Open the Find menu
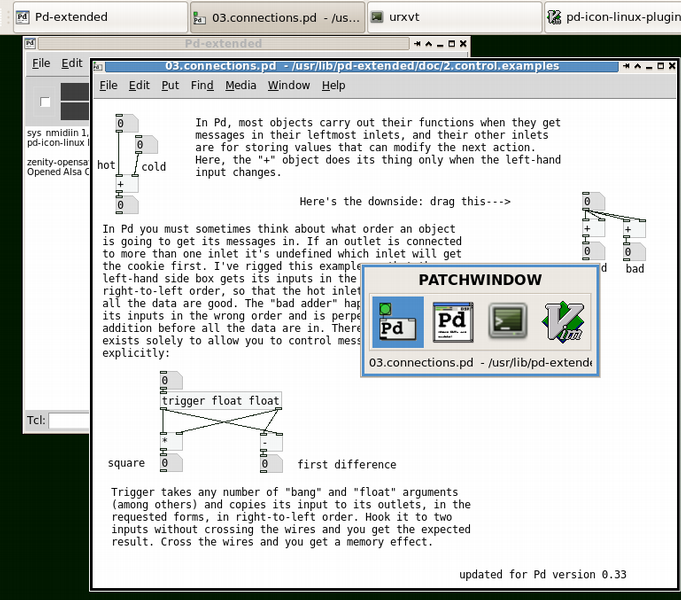 click(202, 85)
